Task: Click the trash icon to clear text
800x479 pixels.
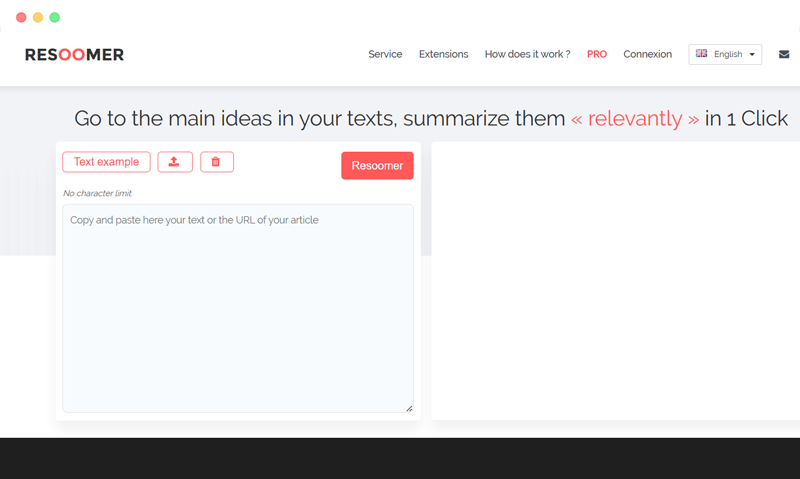Action: tap(216, 162)
